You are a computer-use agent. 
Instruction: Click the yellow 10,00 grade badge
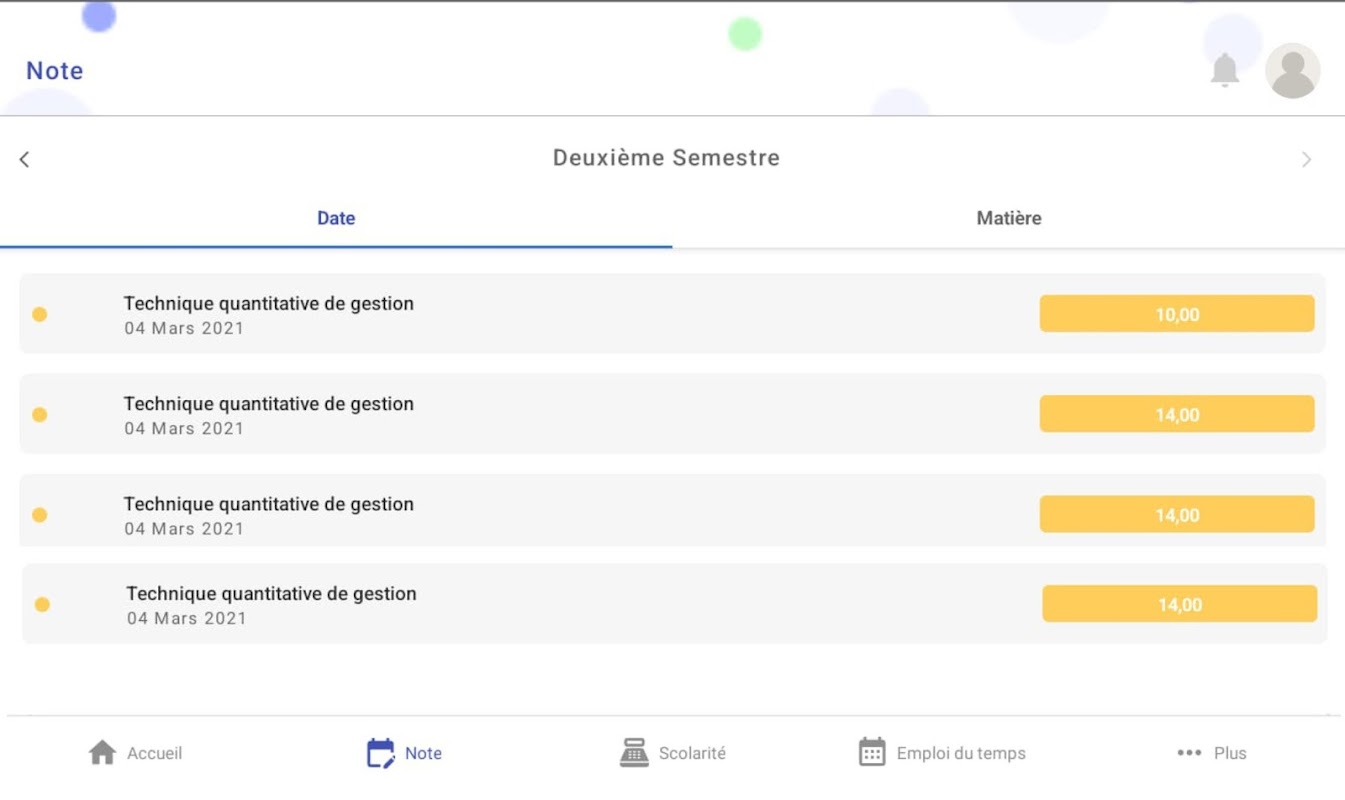[x=1177, y=314]
